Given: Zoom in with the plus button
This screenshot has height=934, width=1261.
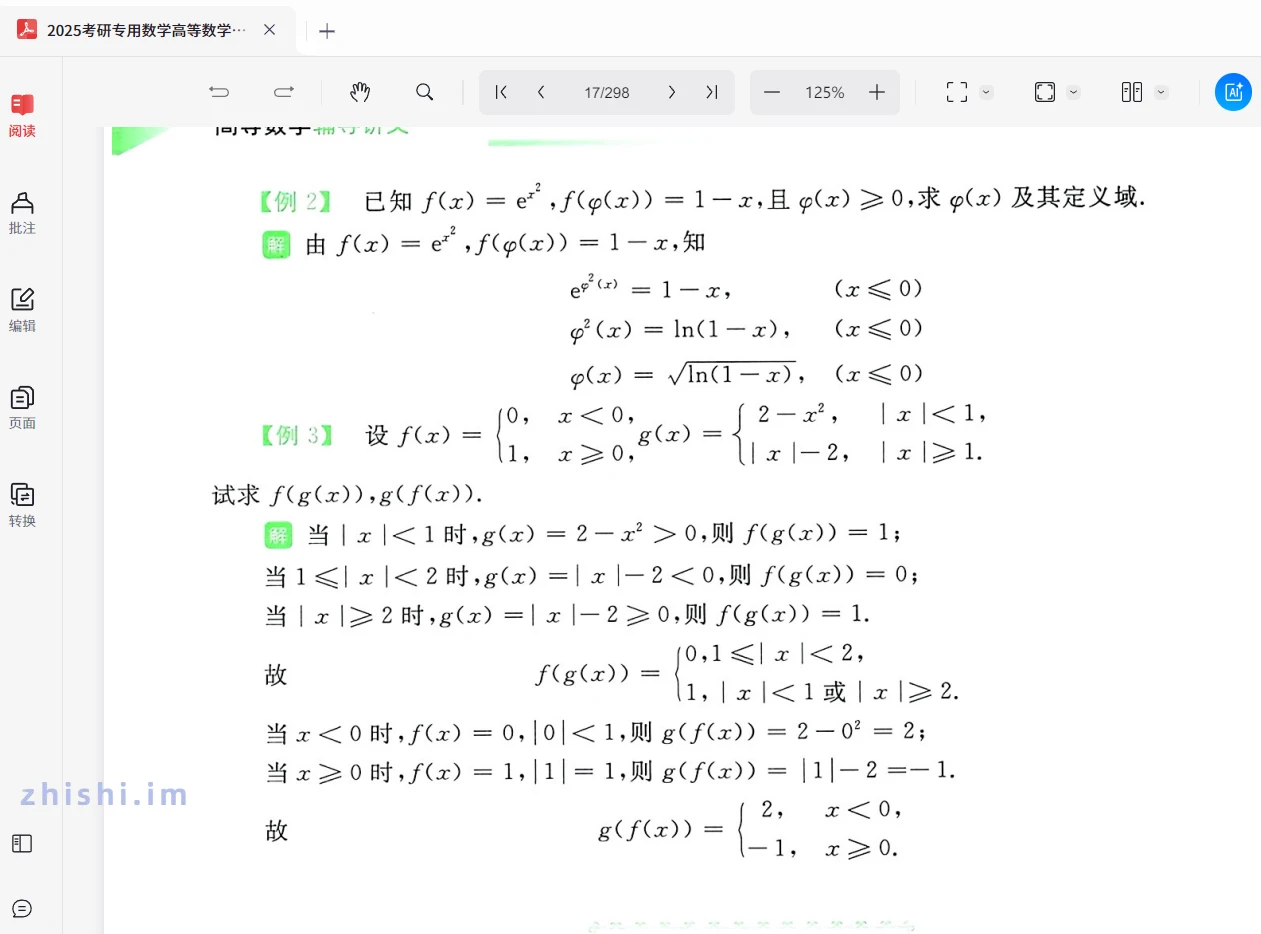Looking at the screenshot, I should pos(877,92).
